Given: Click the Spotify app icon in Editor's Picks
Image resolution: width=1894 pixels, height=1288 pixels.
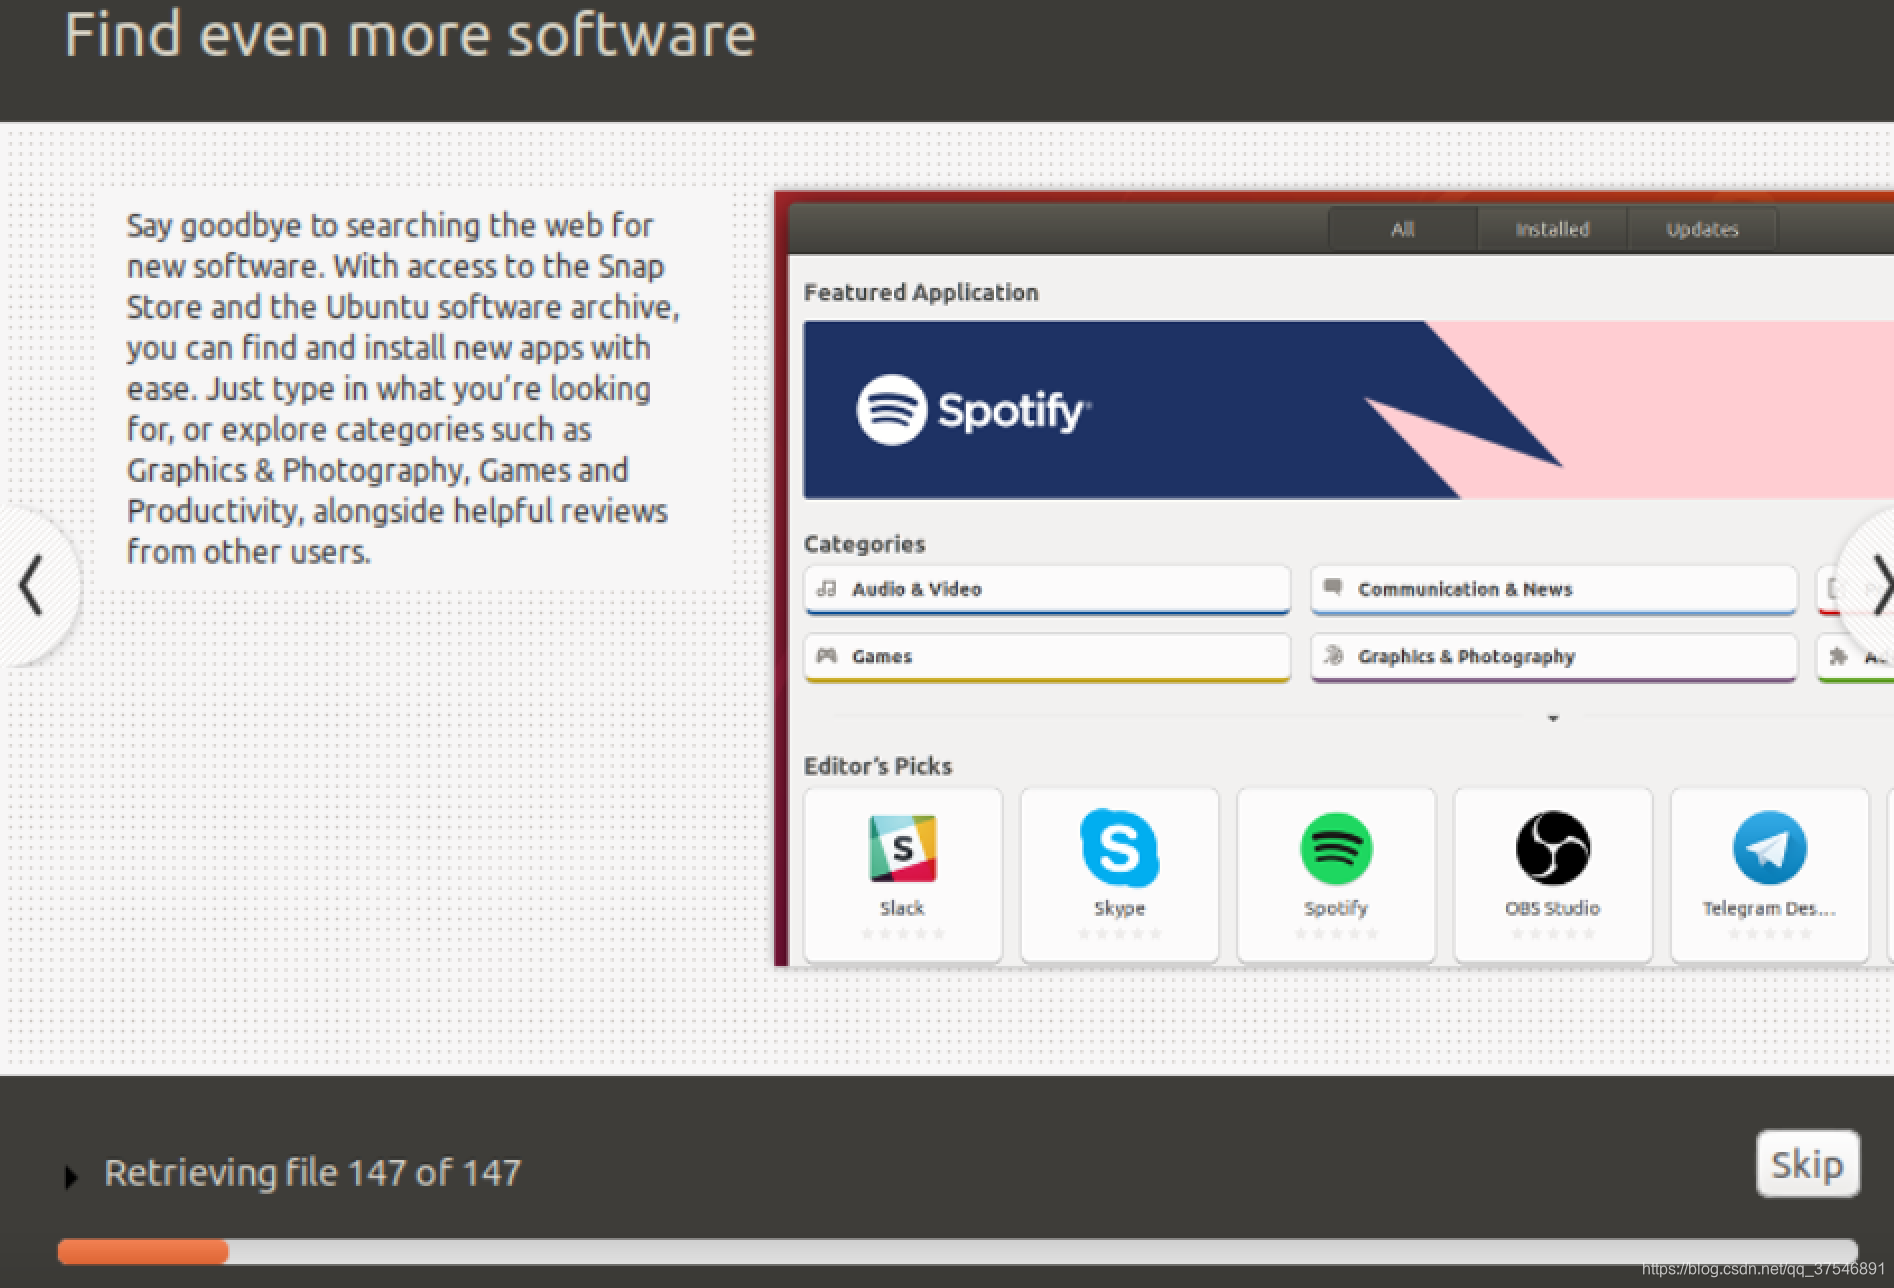Looking at the screenshot, I should (1336, 848).
